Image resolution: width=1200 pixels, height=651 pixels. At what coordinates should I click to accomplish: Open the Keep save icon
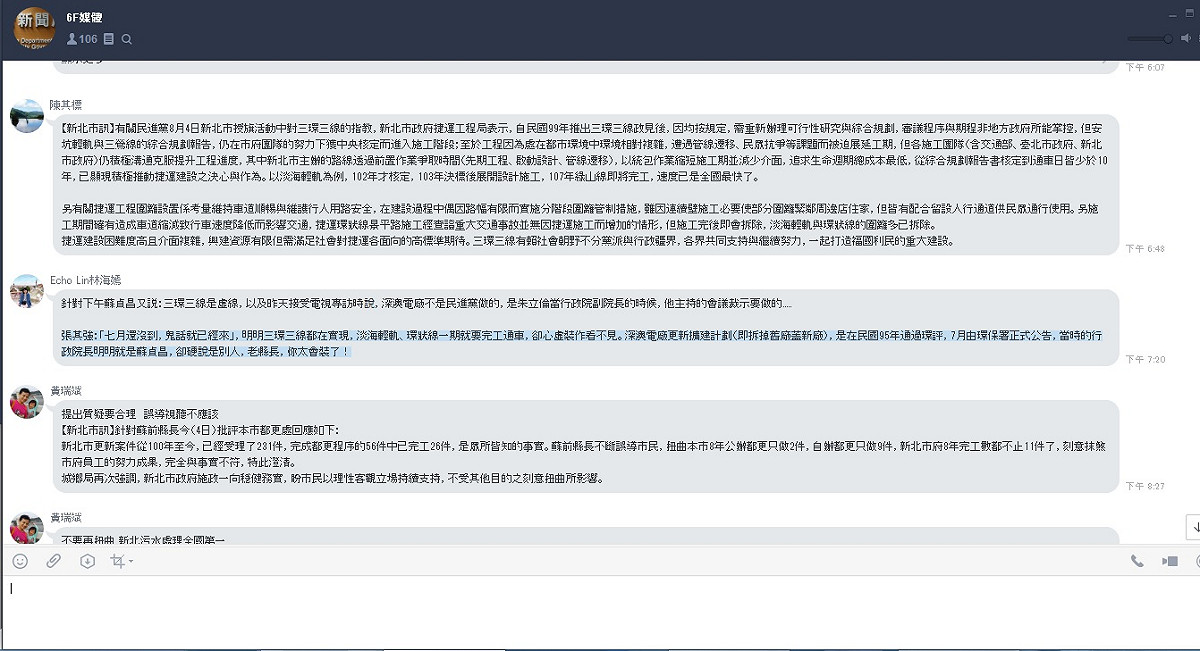point(87,561)
